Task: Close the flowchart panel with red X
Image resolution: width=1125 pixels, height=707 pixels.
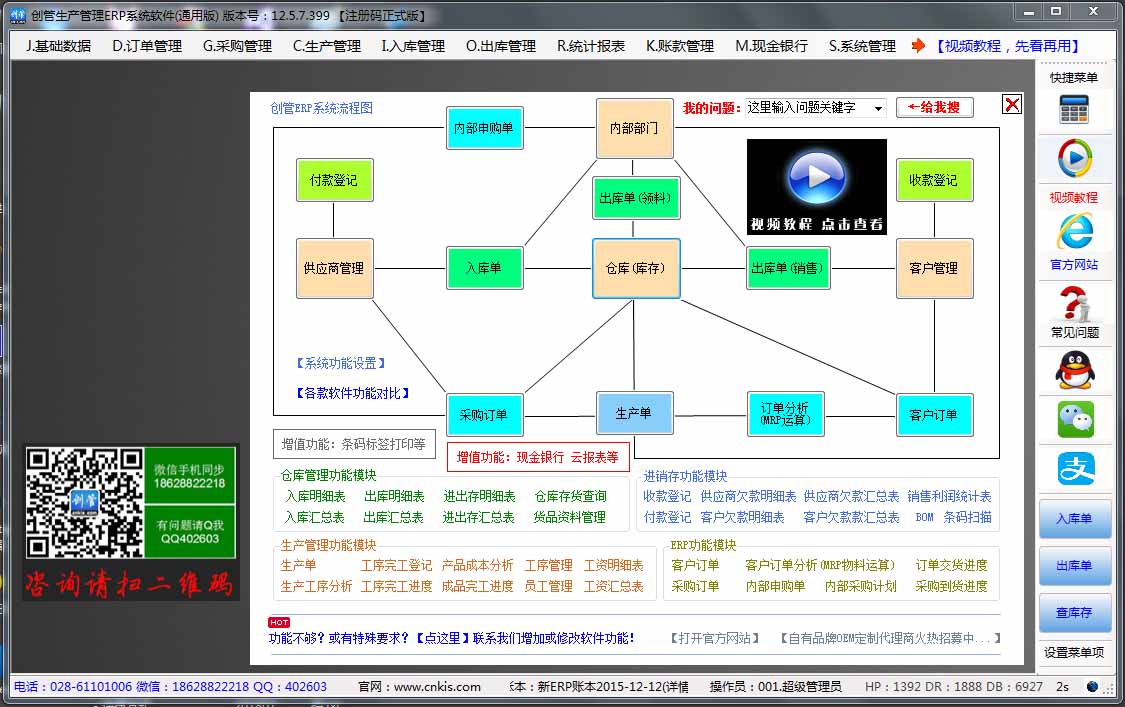Action: pyautogui.click(x=1012, y=104)
